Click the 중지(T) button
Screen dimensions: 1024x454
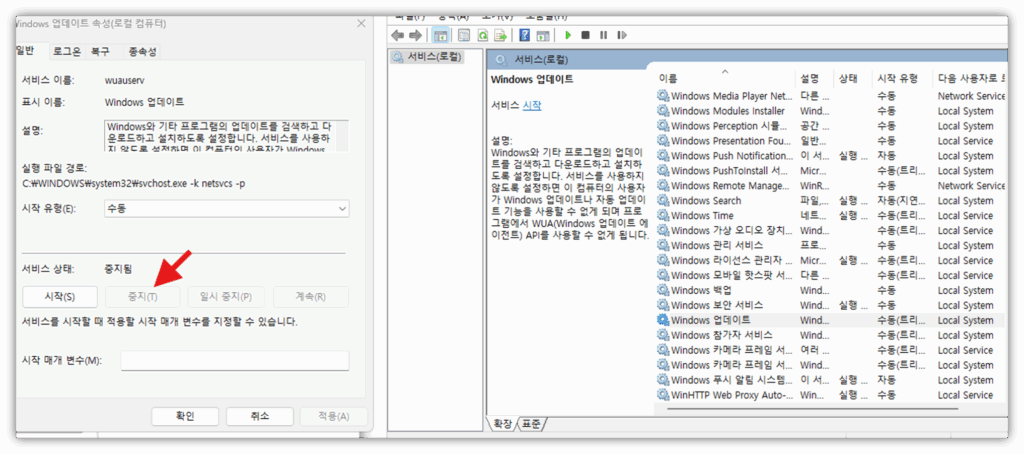click(x=142, y=297)
